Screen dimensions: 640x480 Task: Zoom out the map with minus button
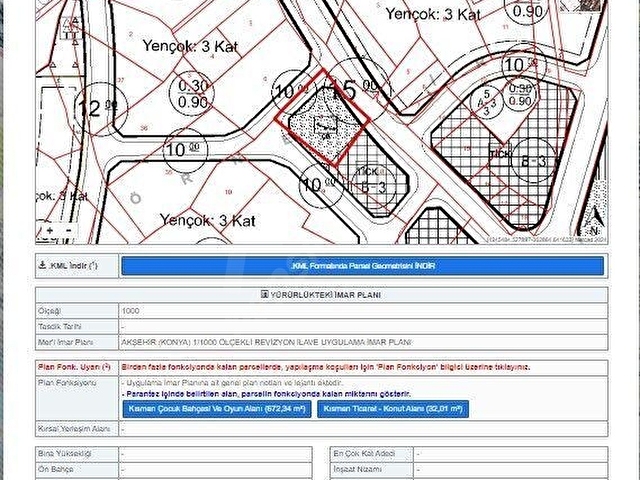pyautogui.click(x=69, y=230)
